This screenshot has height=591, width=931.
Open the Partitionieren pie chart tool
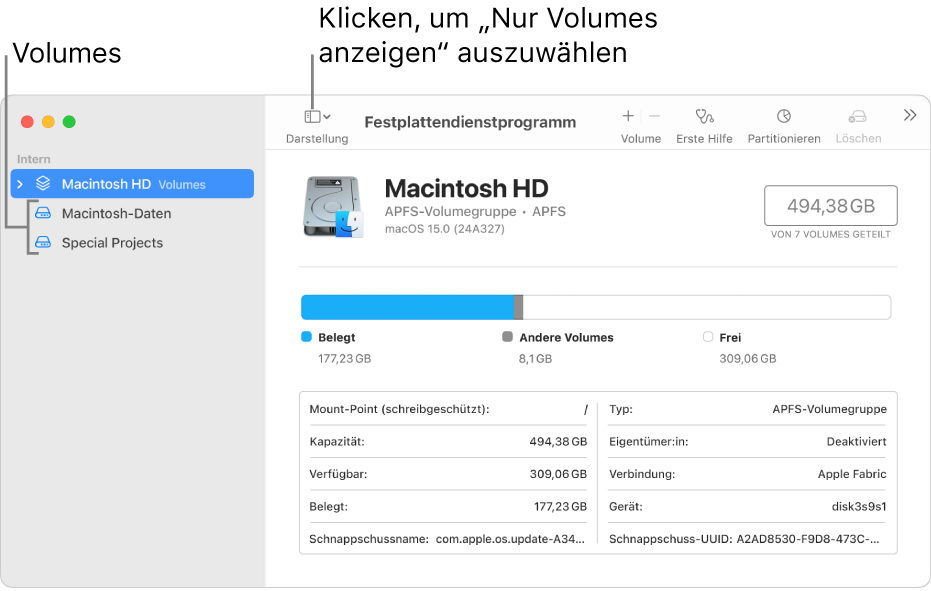coord(784,116)
